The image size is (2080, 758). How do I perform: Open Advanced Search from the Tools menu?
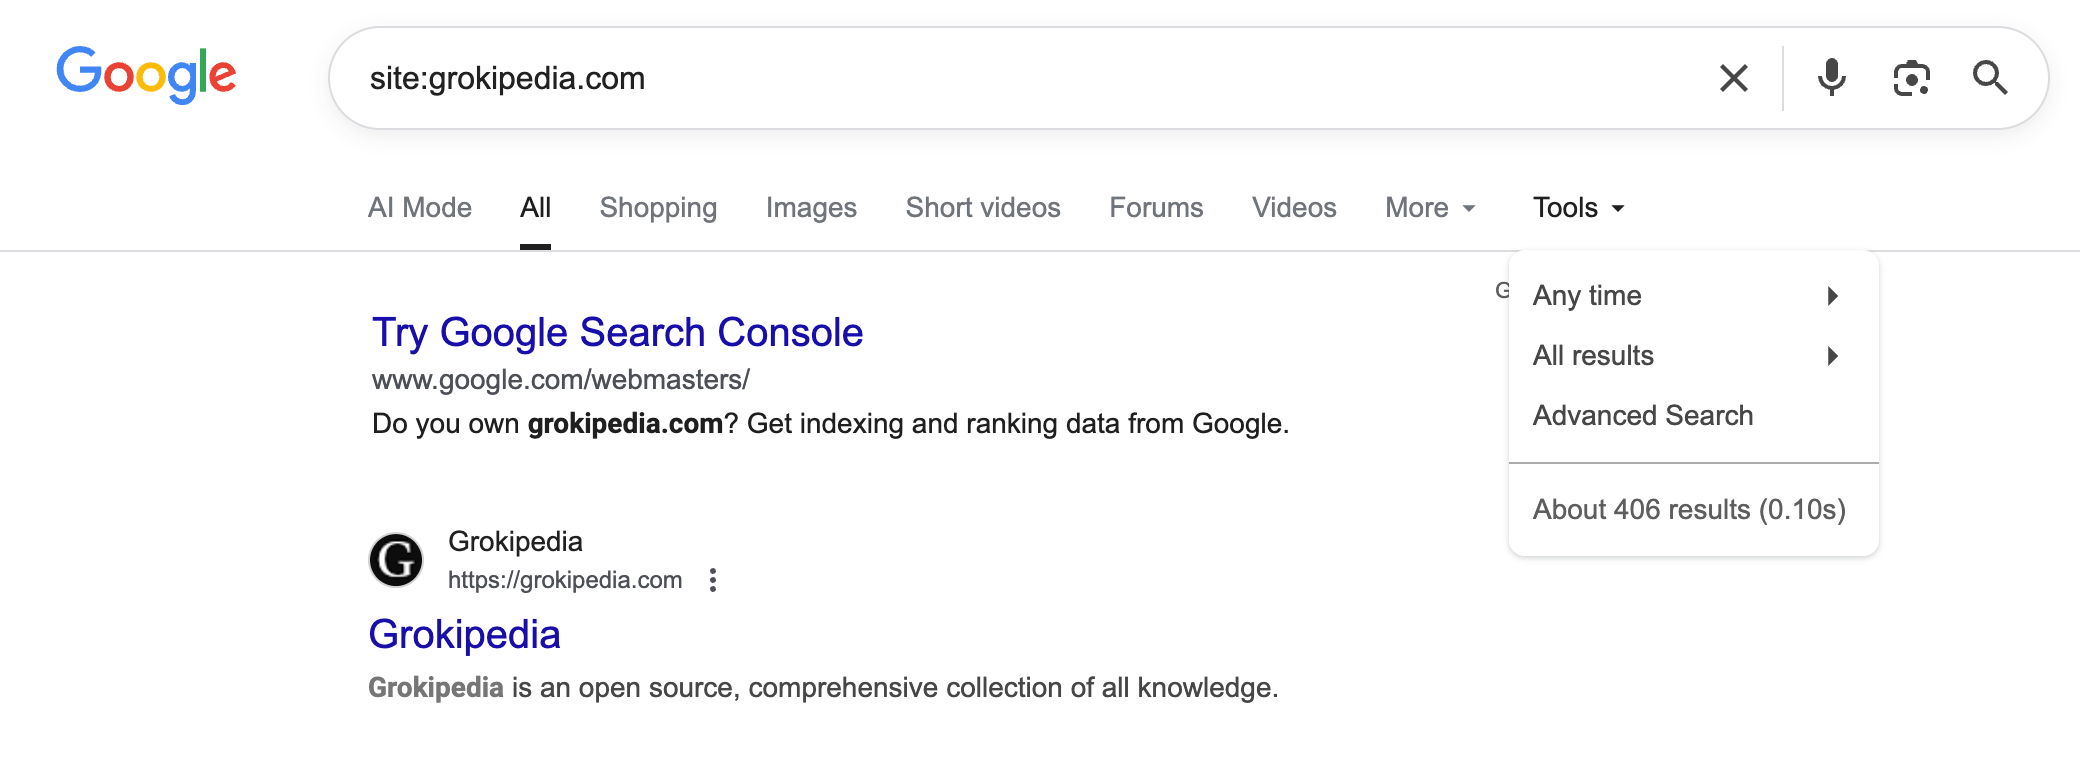point(1643,416)
